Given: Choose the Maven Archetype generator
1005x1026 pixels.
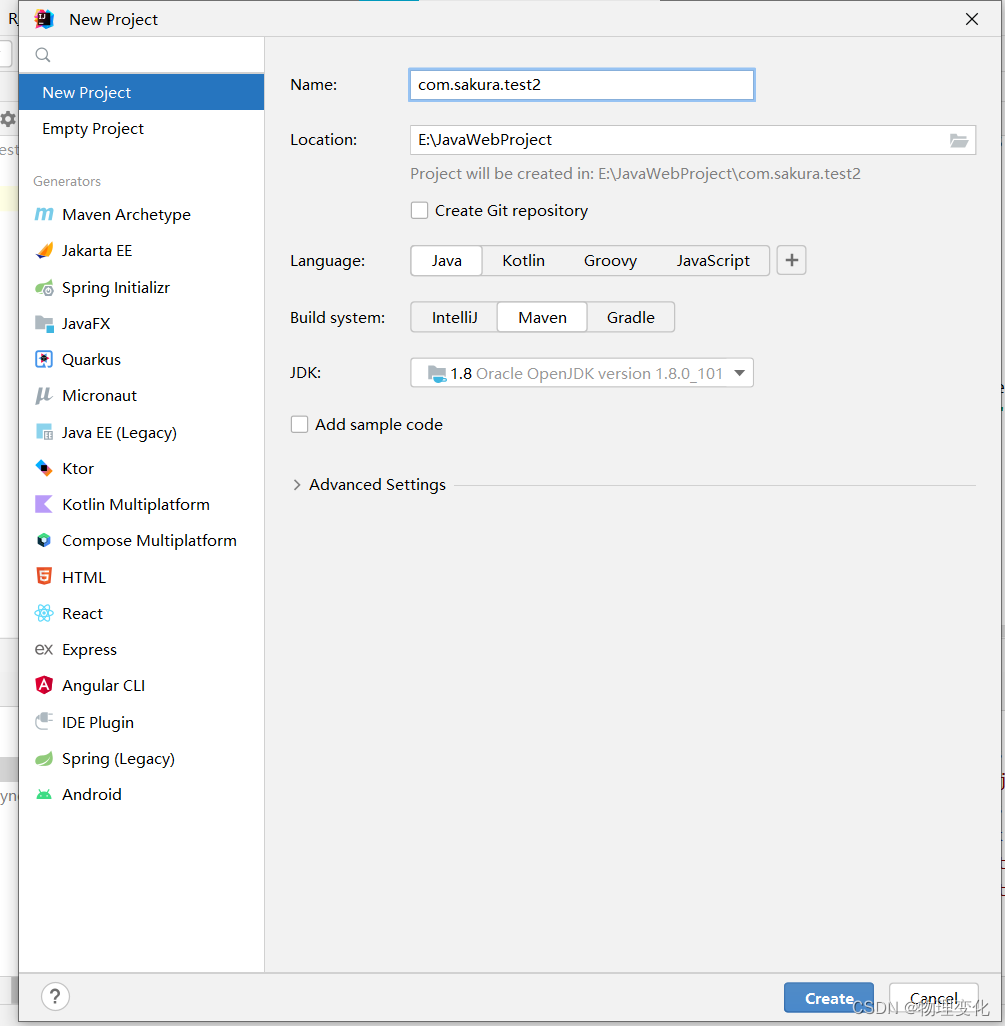Looking at the screenshot, I should (141, 214).
